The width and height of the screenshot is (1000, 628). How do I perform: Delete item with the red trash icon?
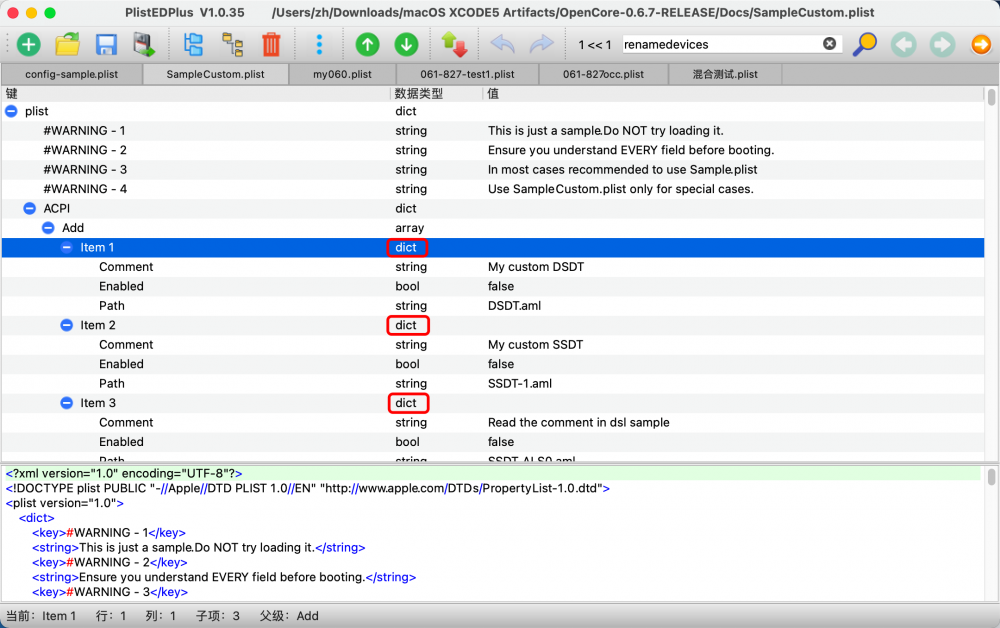tap(271, 45)
